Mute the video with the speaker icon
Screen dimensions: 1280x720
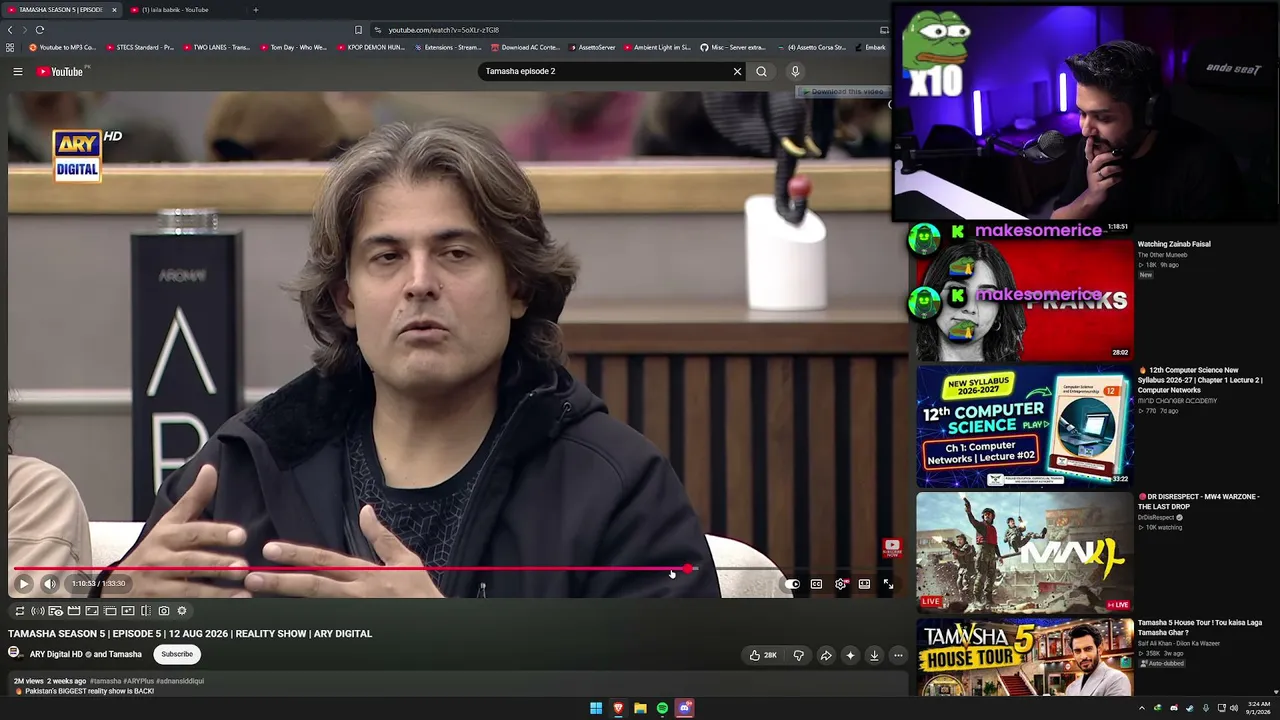50,584
